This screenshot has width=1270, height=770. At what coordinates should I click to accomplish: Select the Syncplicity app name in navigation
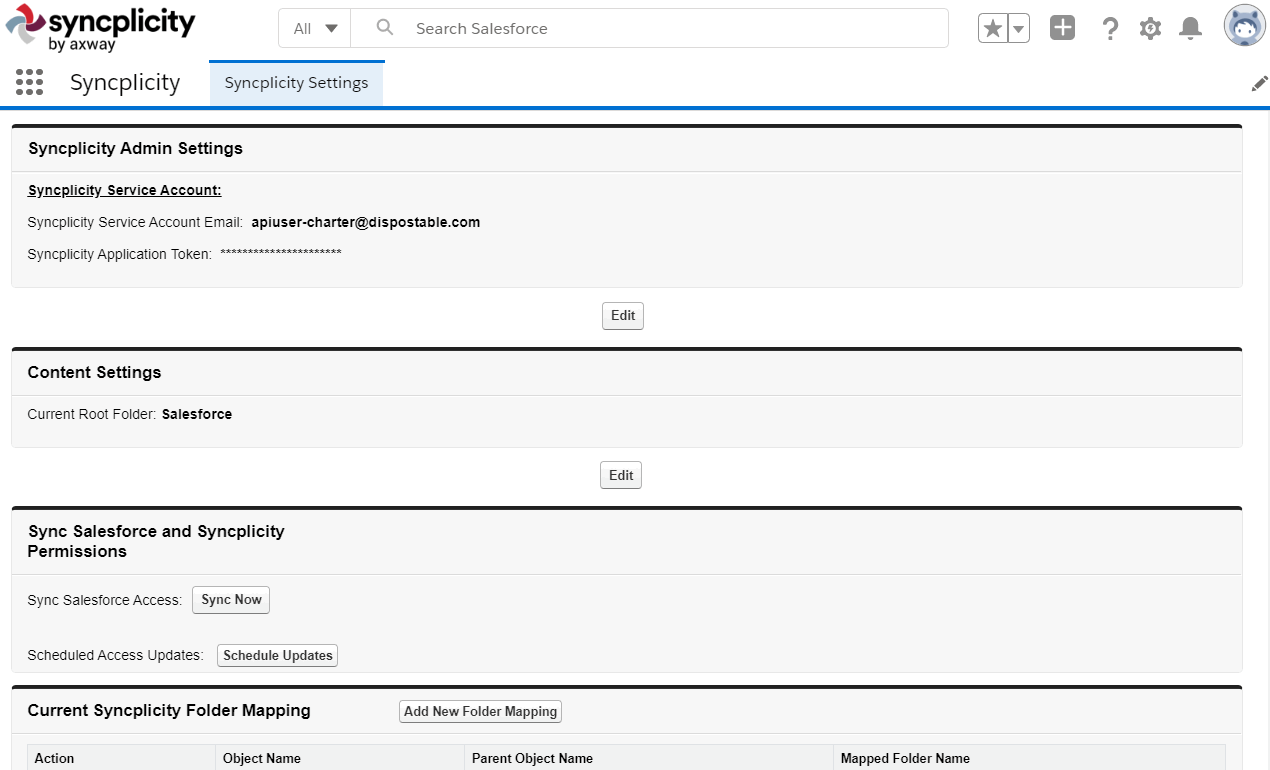(x=124, y=82)
